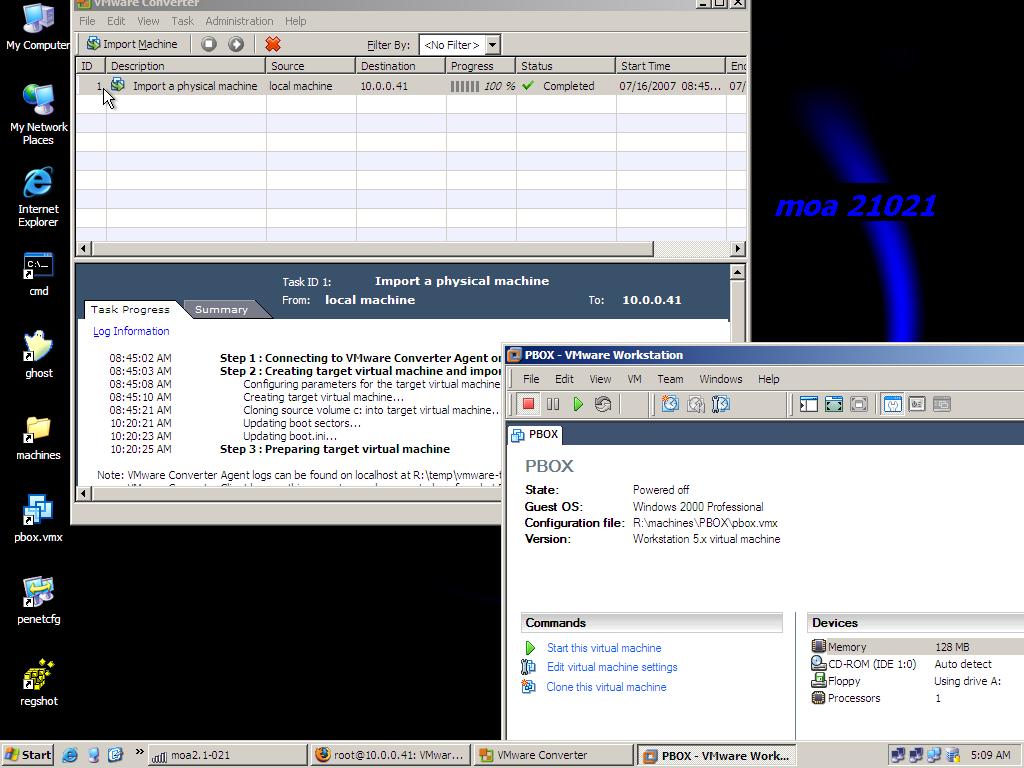Click the task list horizontal scrollbar
1024x768 pixels.
point(372,248)
